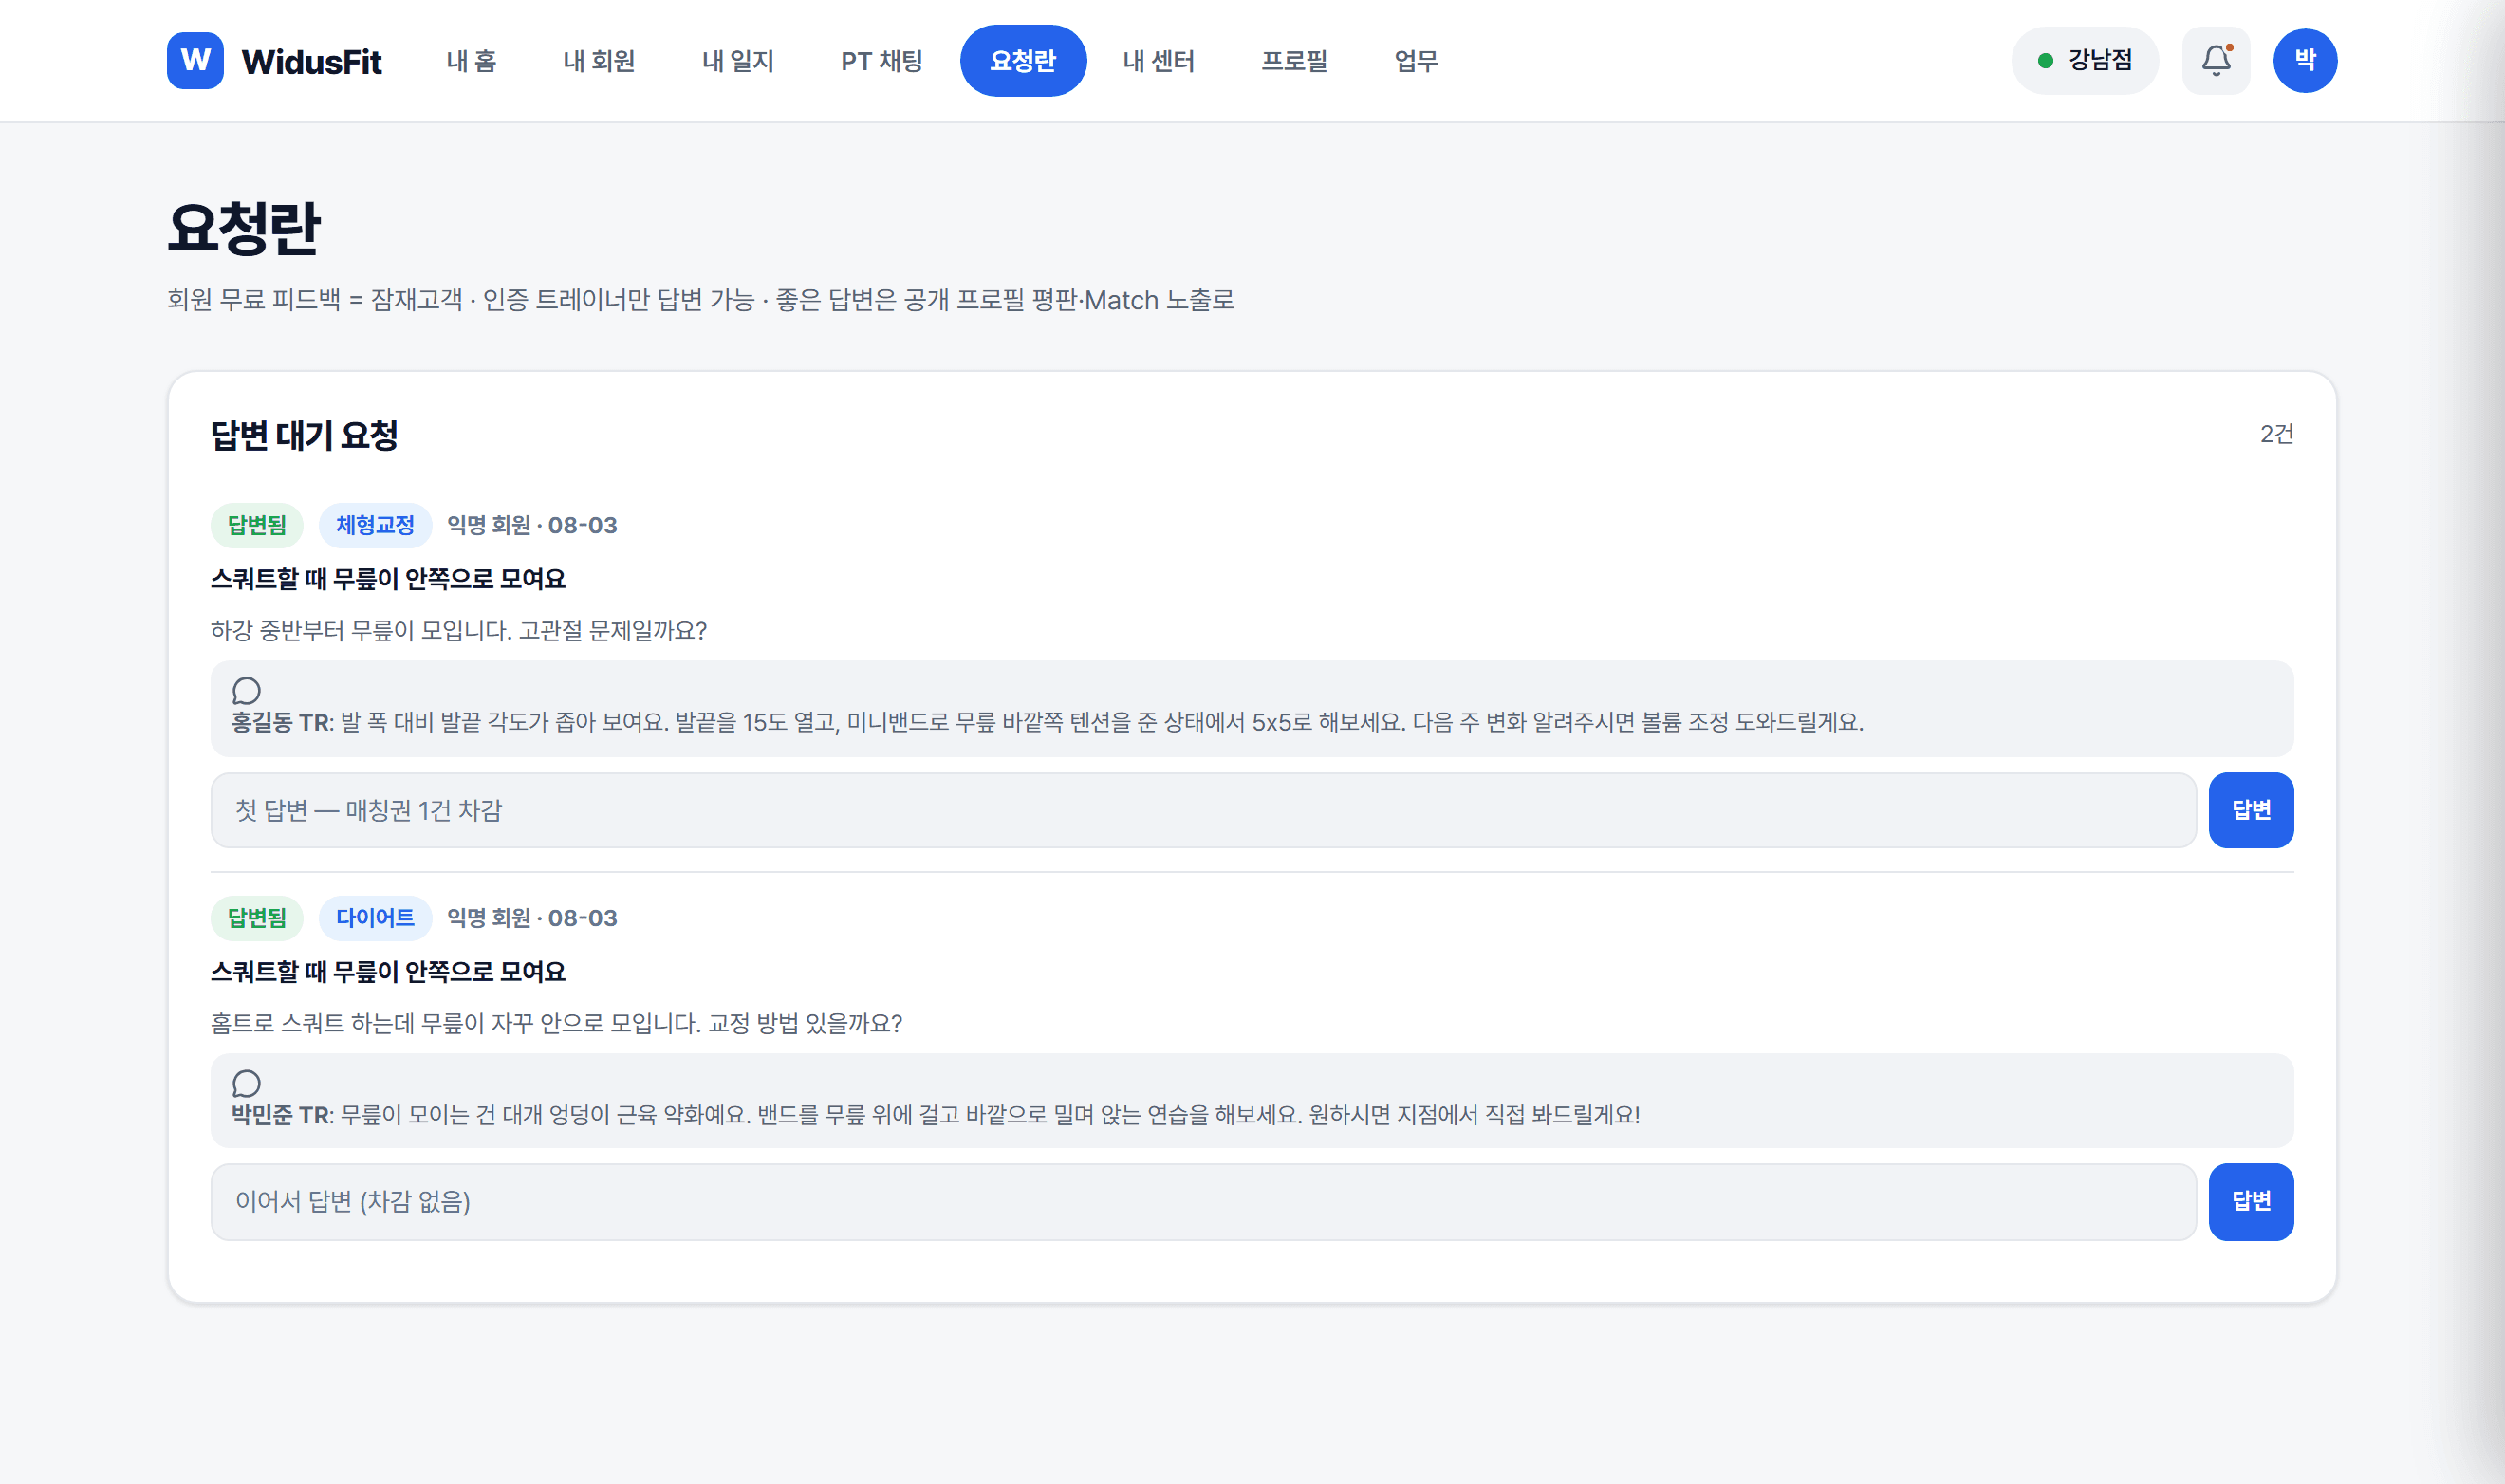Click 답변됨 badge on 체형교정 request
This screenshot has width=2505, height=1484.
(x=257, y=525)
